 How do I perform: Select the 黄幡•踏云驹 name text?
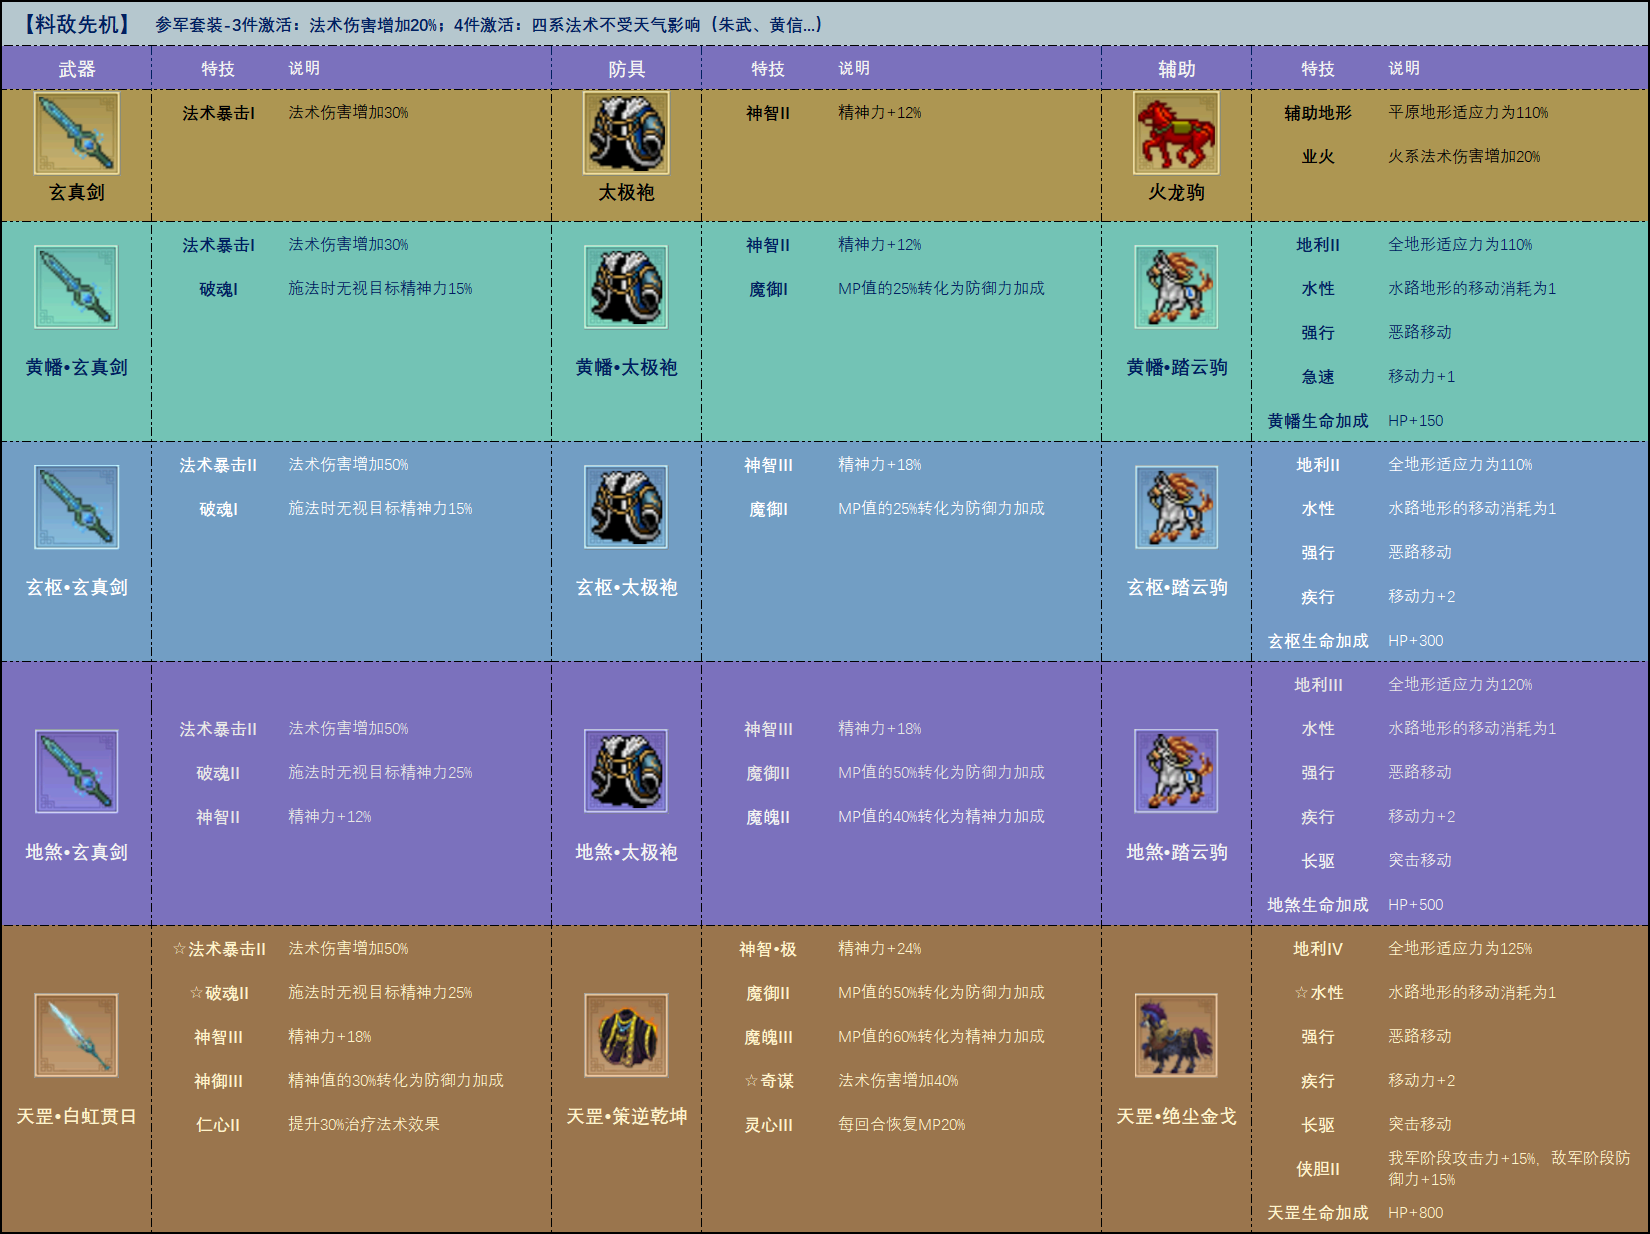(1177, 367)
